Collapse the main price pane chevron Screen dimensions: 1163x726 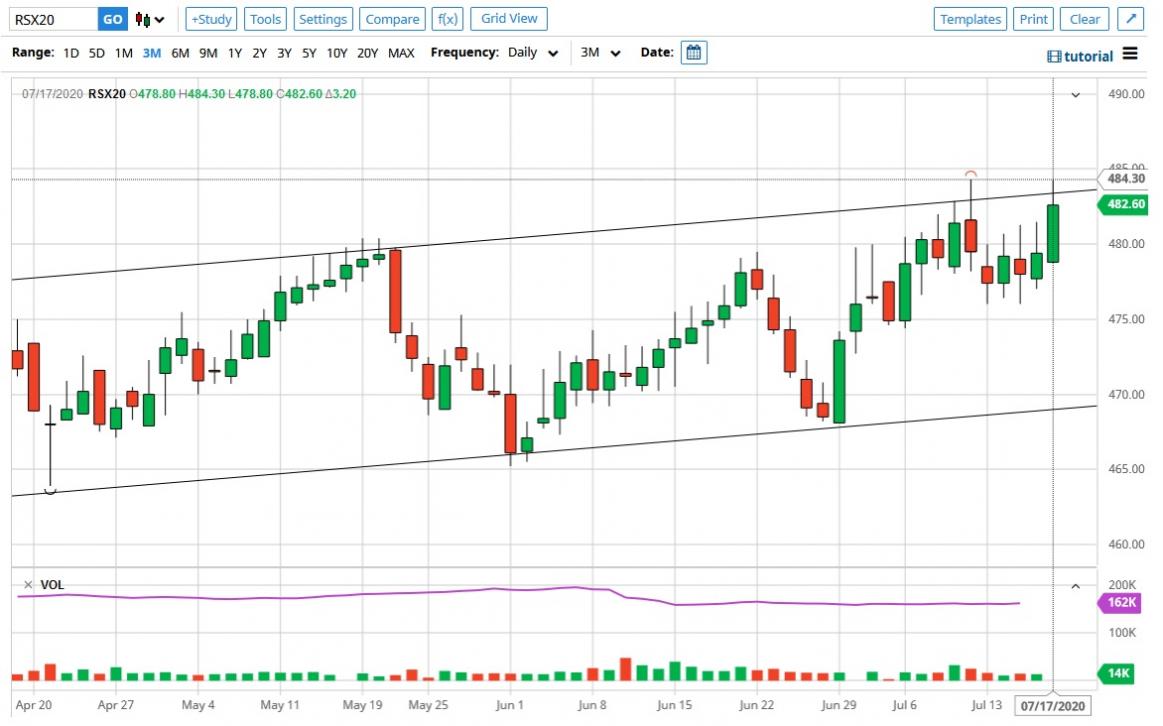[1076, 94]
